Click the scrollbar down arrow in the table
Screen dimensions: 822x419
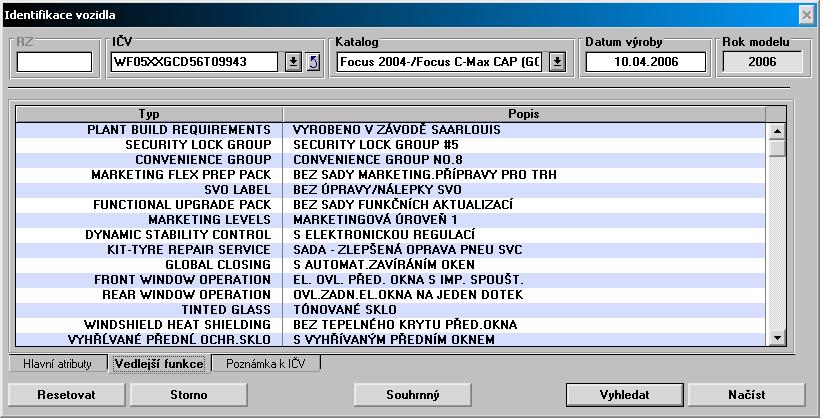click(776, 340)
